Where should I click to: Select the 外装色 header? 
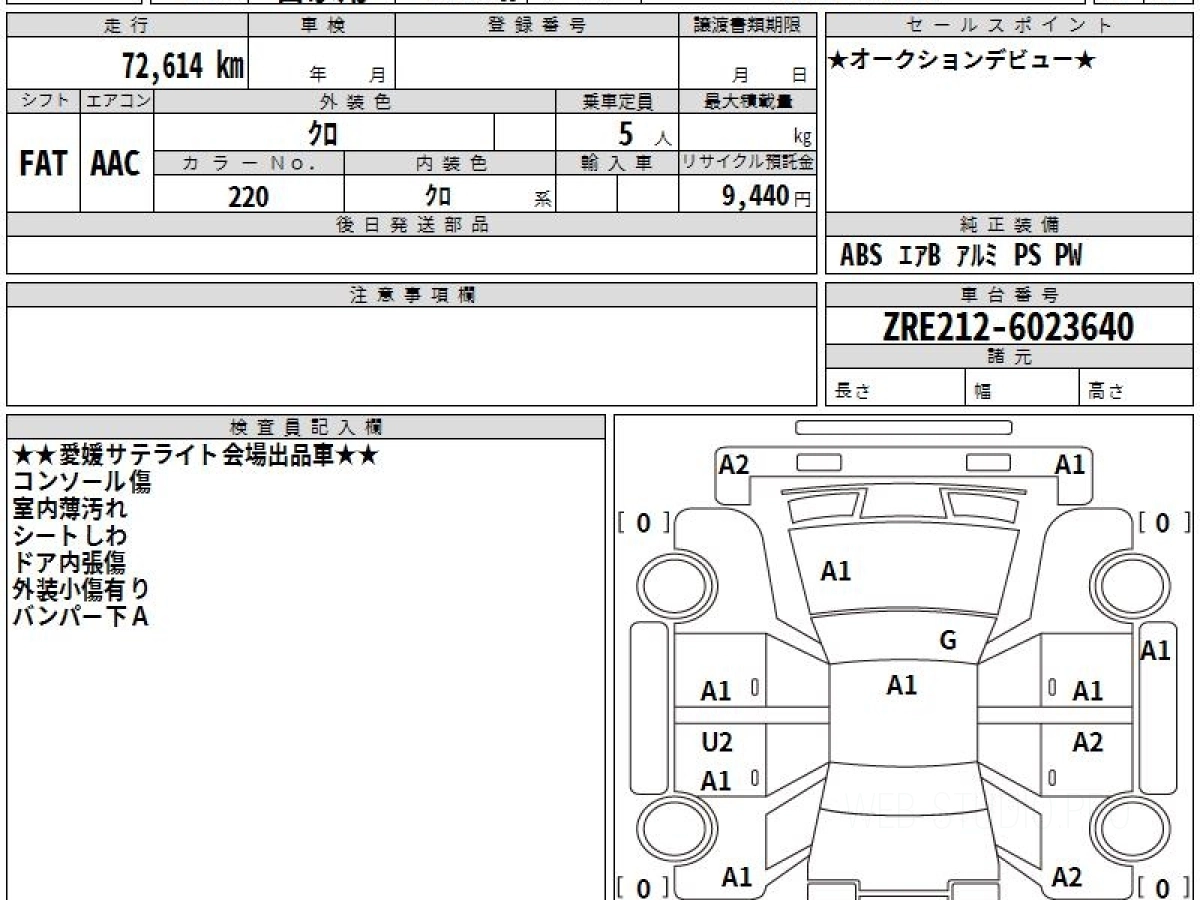[355, 101]
